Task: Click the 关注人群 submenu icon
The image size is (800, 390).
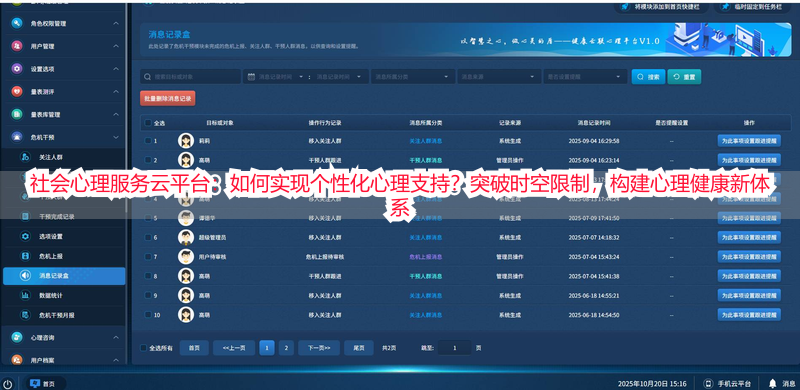Action: 25,157
